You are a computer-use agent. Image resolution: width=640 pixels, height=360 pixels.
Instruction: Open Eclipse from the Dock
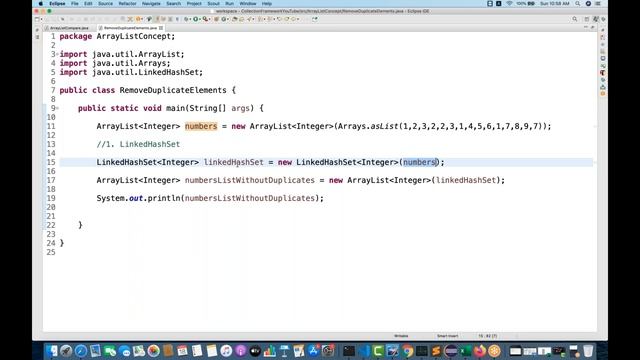(x=451, y=351)
